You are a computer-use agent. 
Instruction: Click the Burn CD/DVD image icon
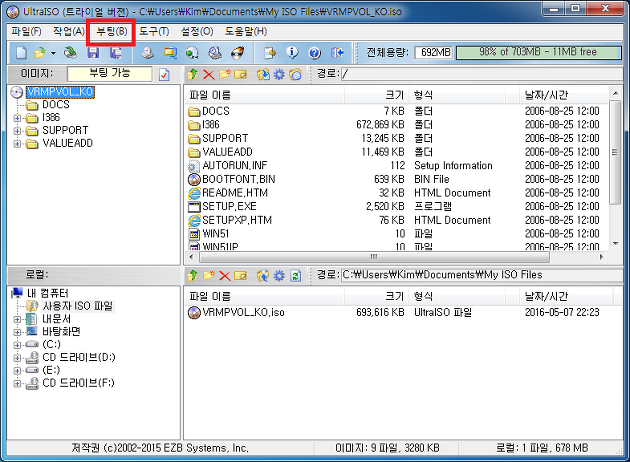[237, 53]
